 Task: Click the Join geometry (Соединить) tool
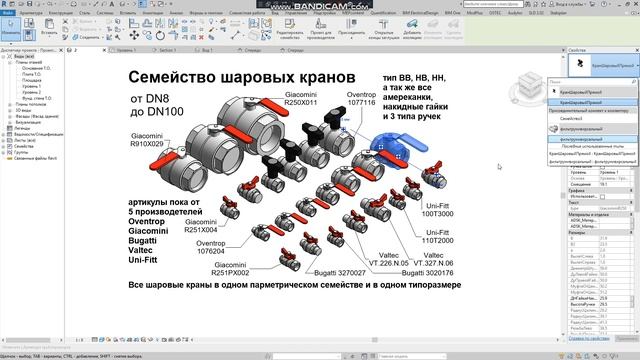(x=86, y=37)
